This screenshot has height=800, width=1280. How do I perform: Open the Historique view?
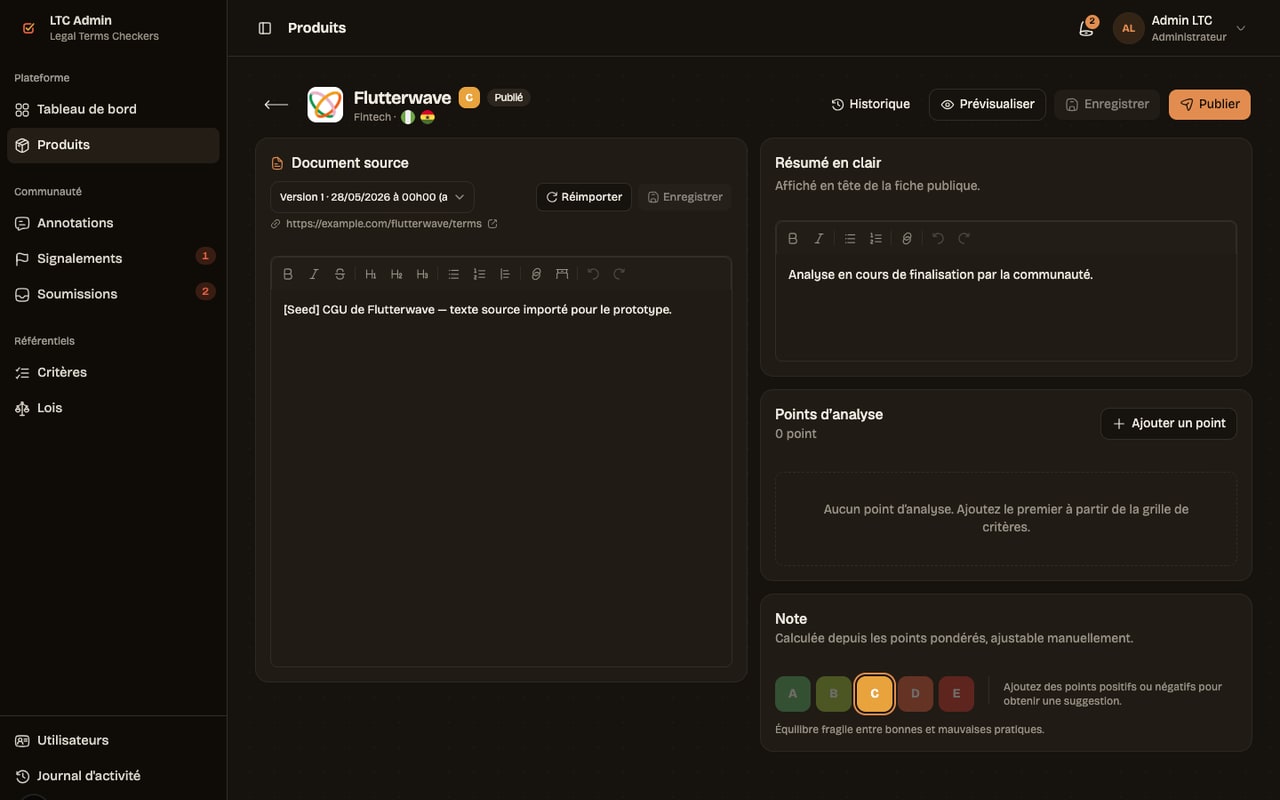pos(870,104)
